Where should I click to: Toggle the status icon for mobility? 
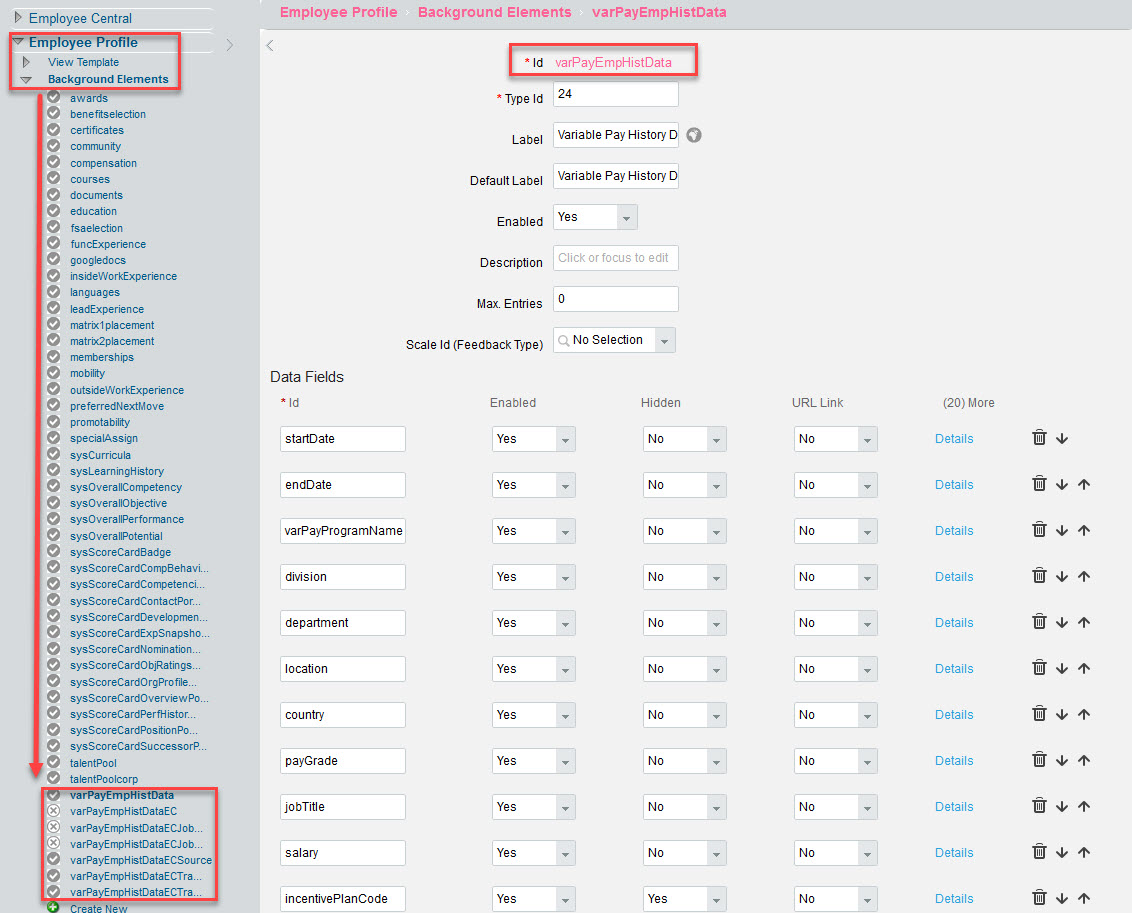tap(53, 372)
